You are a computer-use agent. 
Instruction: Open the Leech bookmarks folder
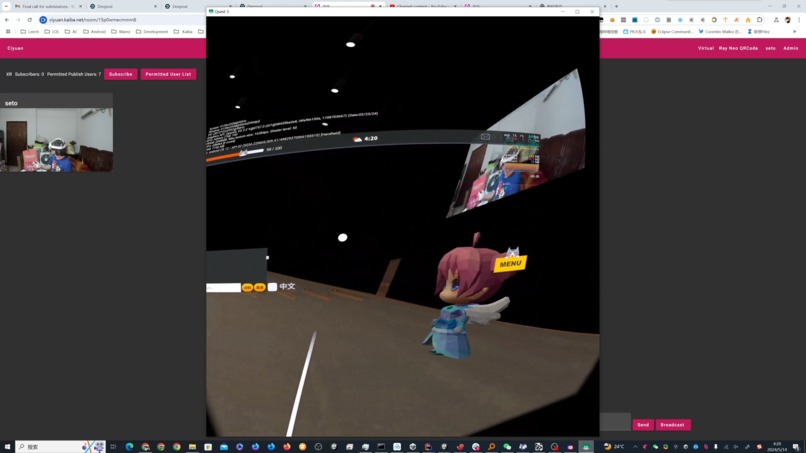pyautogui.click(x=30, y=31)
